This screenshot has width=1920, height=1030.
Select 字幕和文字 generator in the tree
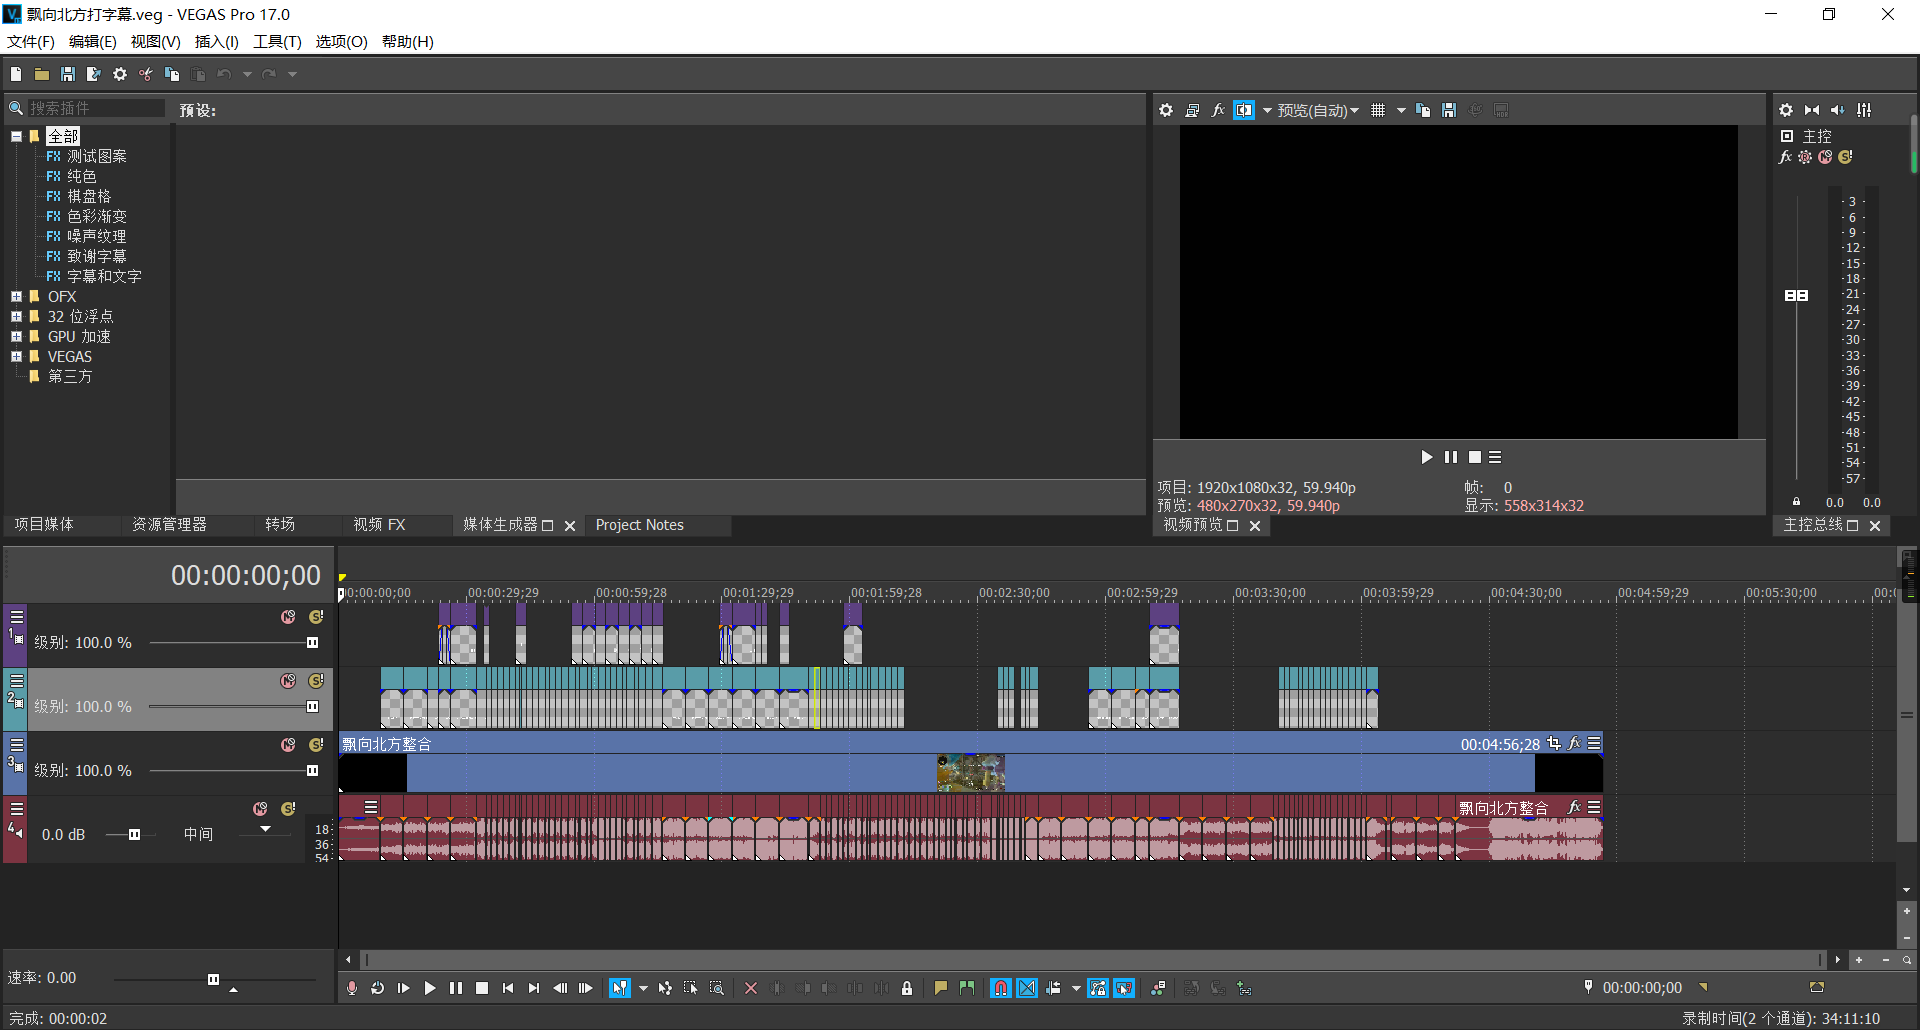[x=104, y=276]
